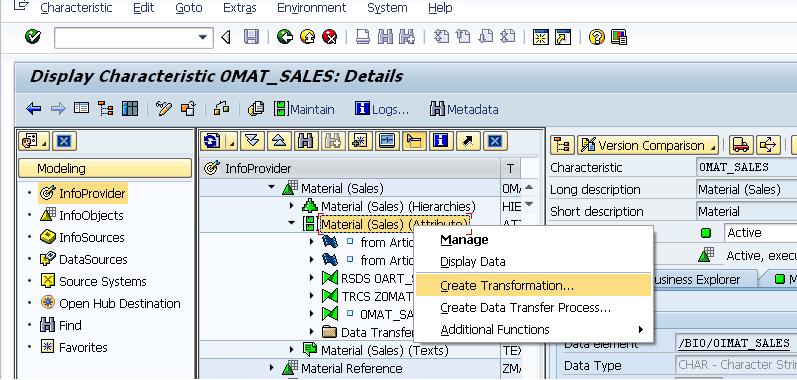The image size is (797, 380).
Task: Click the green Back arrow icon
Action: (x=285, y=37)
